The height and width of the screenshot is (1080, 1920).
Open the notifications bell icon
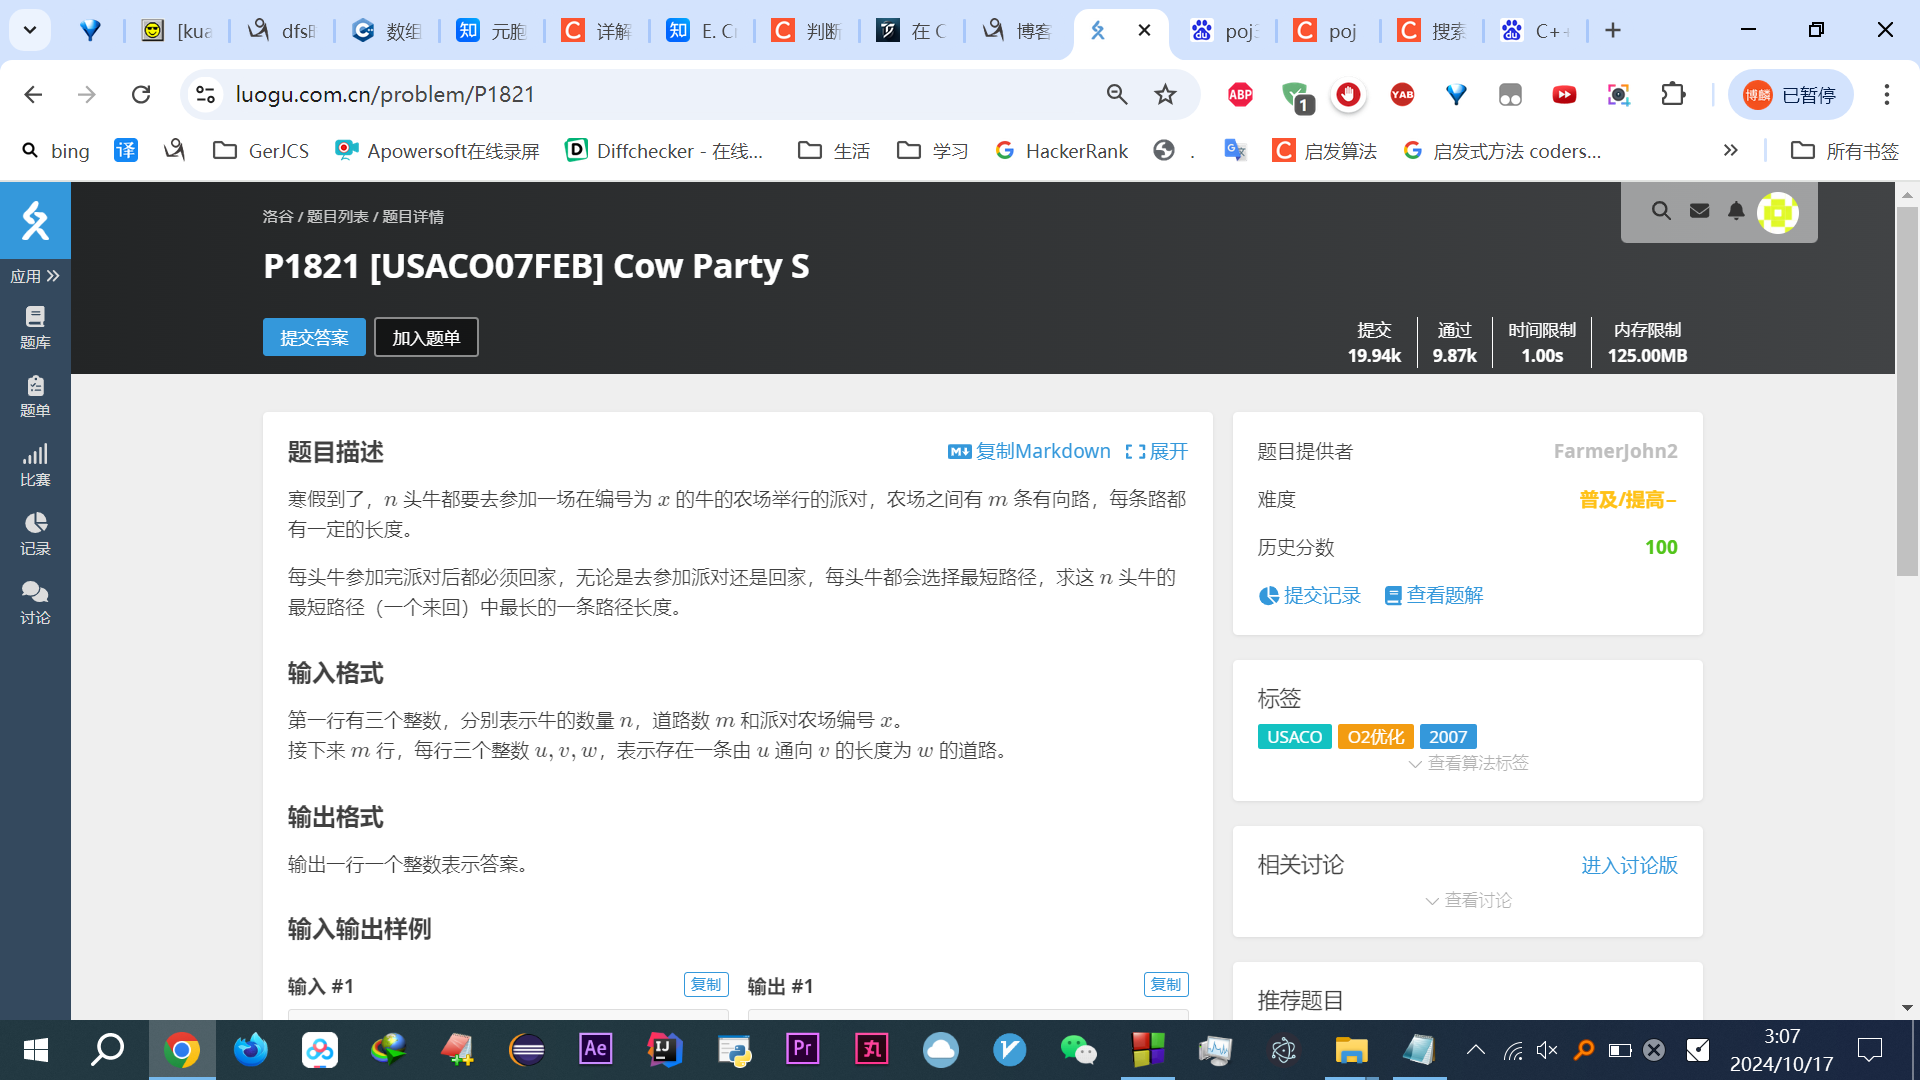pyautogui.click(x=1736, y=211)
